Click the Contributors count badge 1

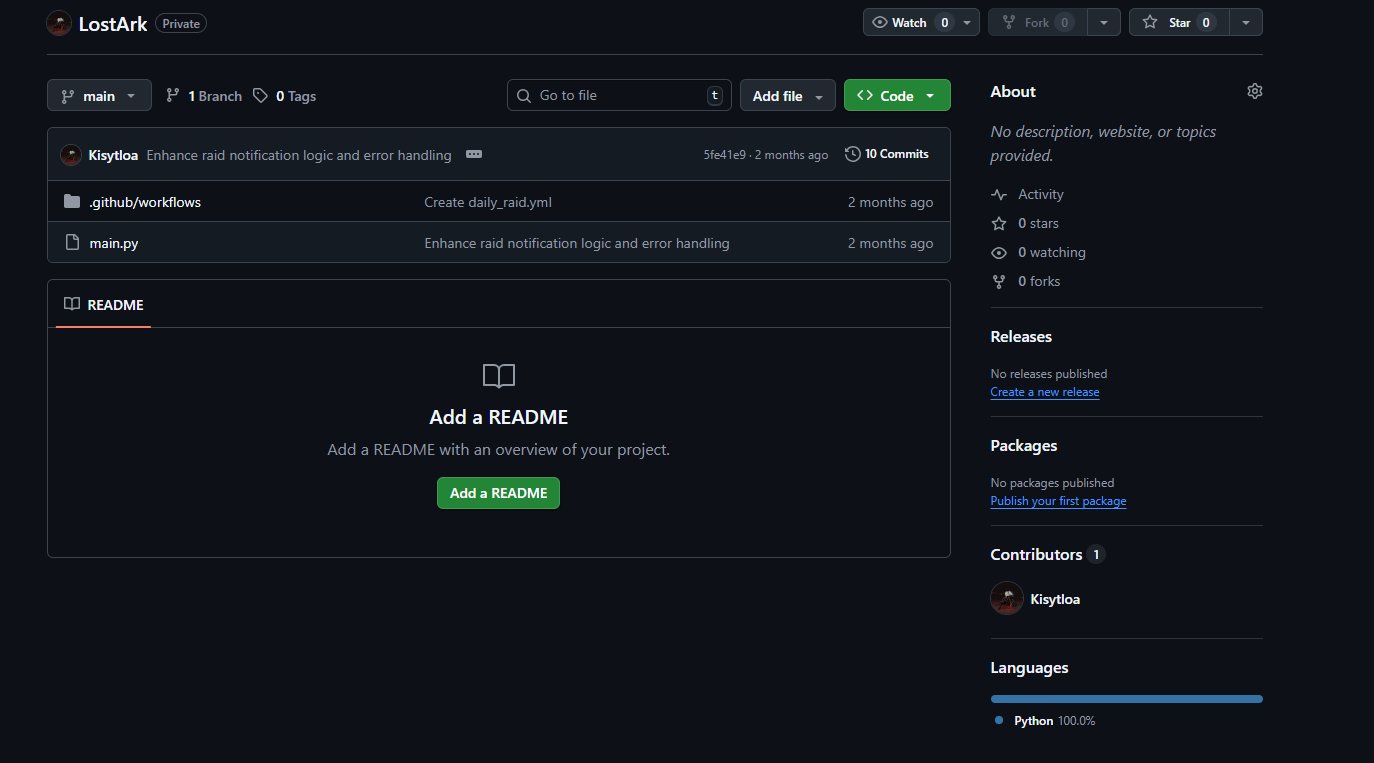pos(1096,555)
